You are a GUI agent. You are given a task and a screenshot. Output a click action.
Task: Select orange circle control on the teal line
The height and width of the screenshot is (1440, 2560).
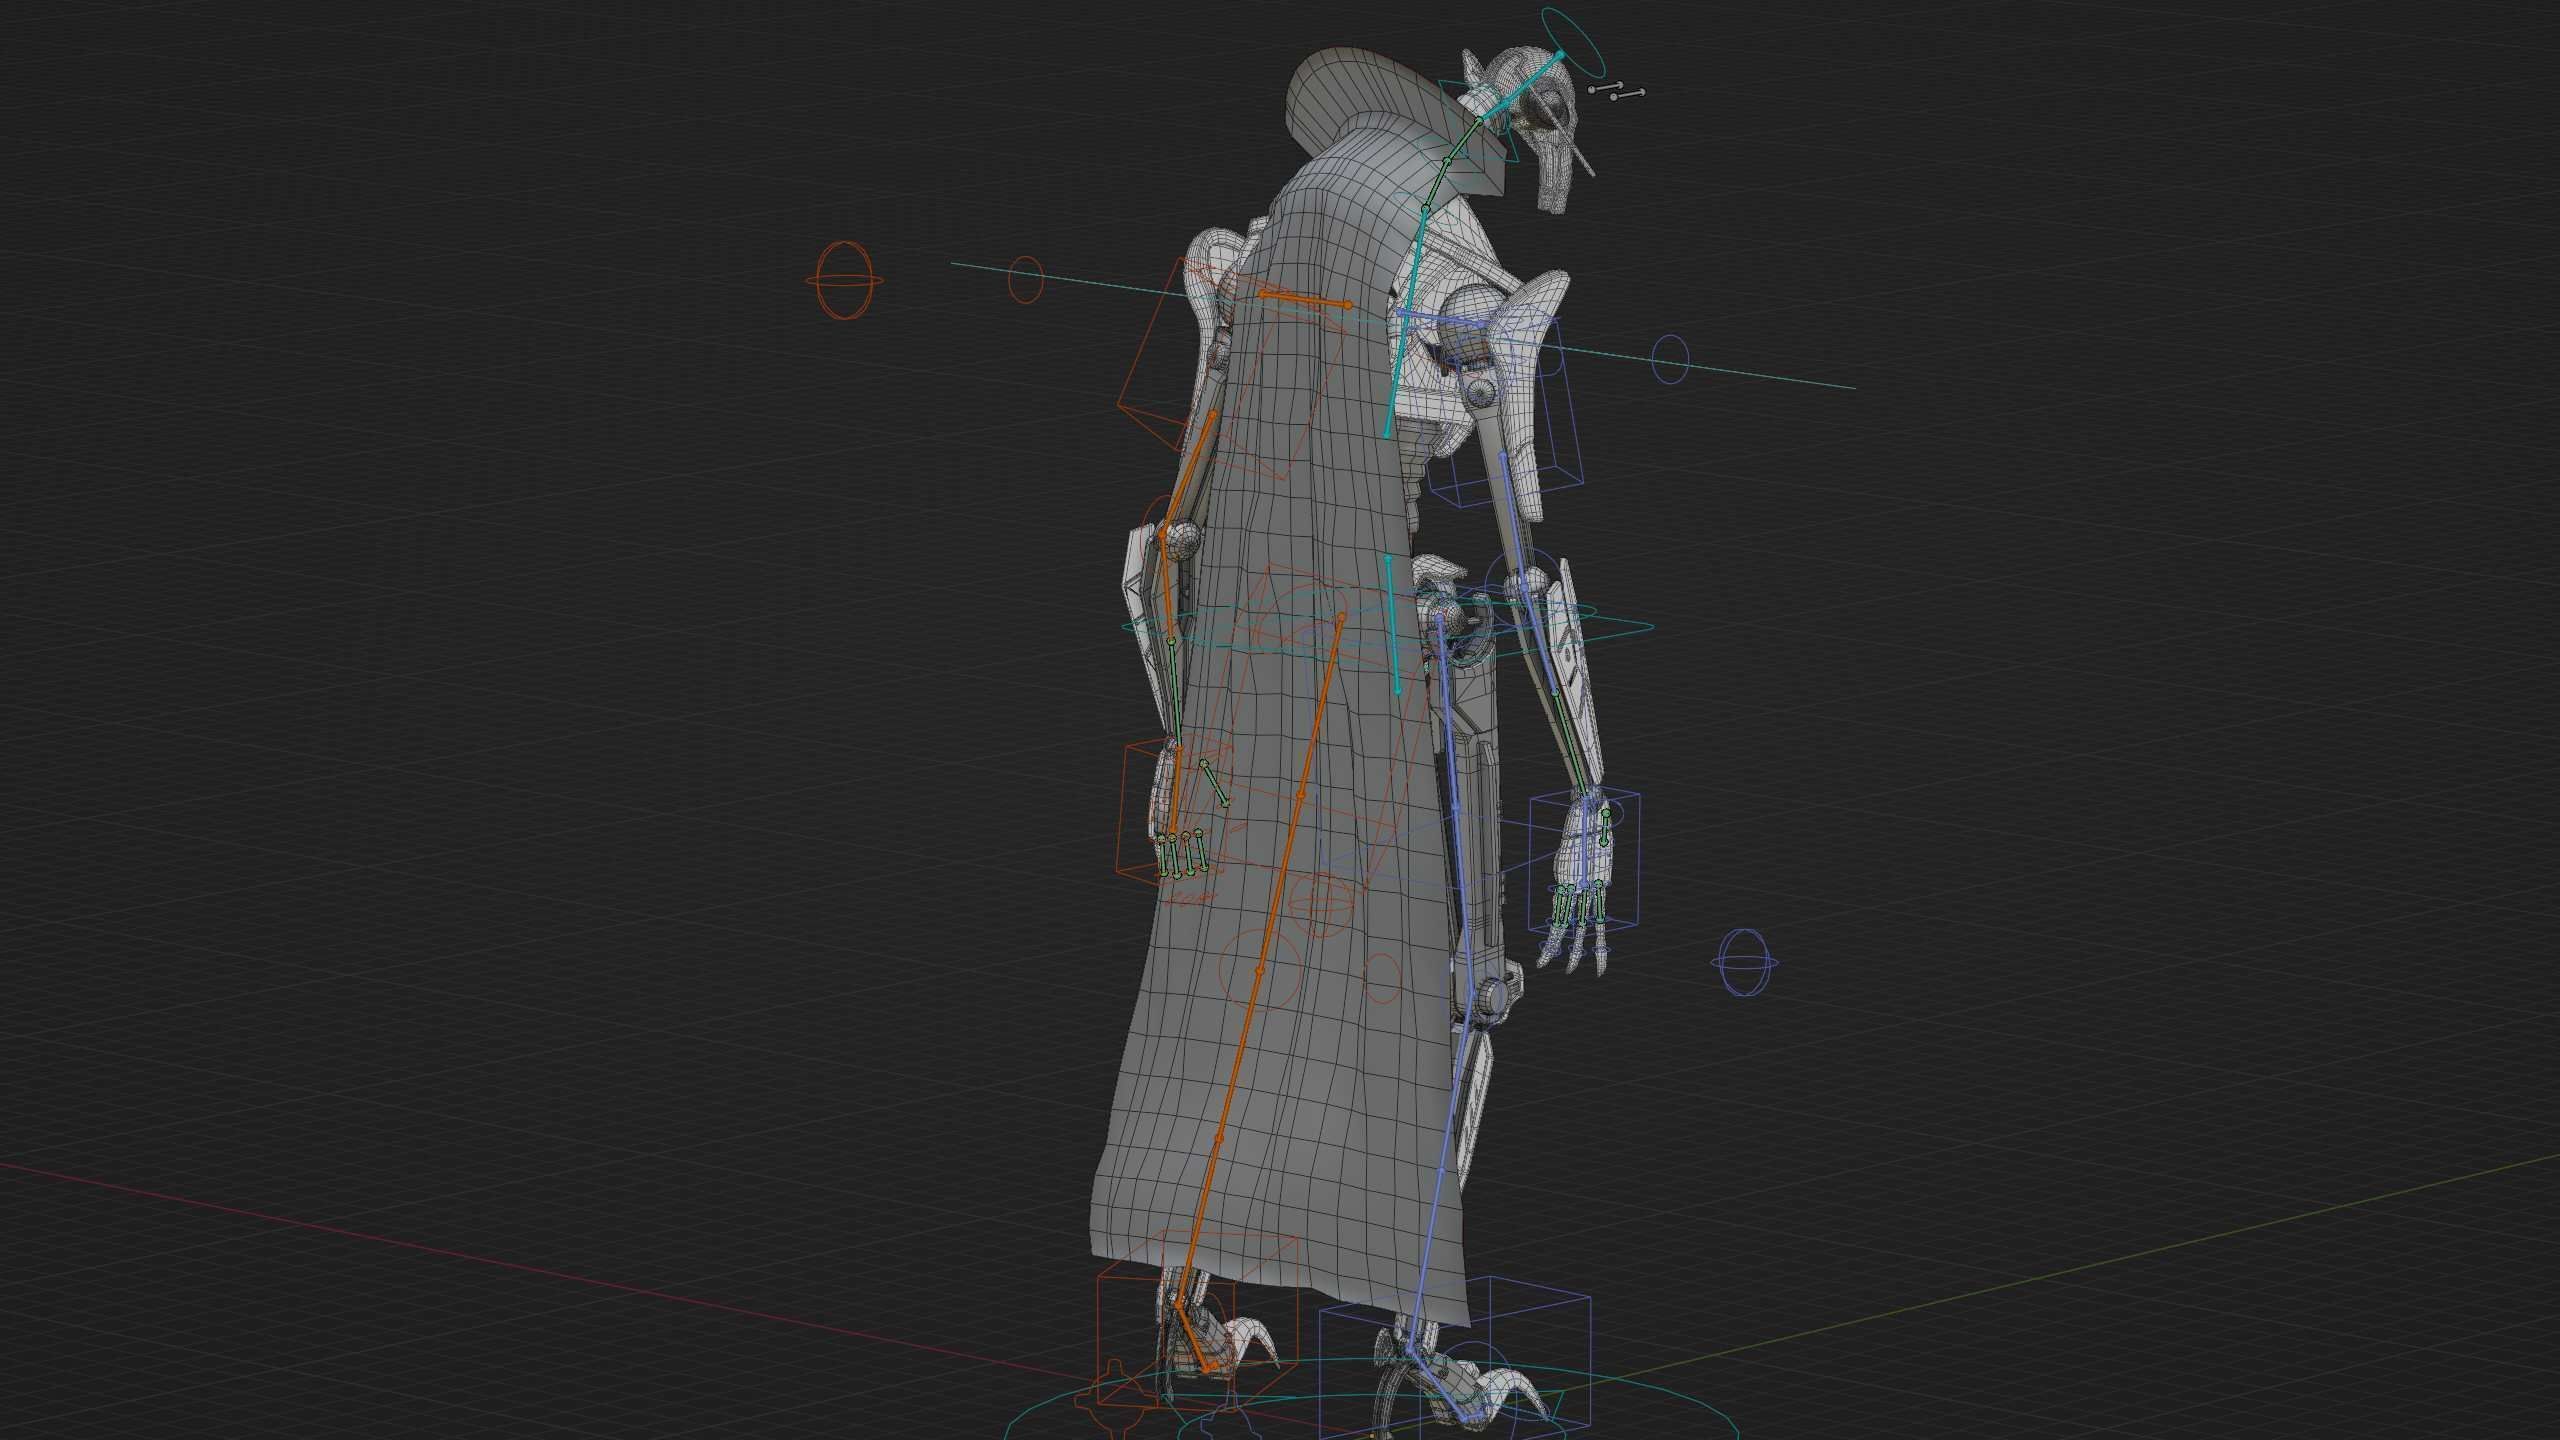click(1025, 279)
